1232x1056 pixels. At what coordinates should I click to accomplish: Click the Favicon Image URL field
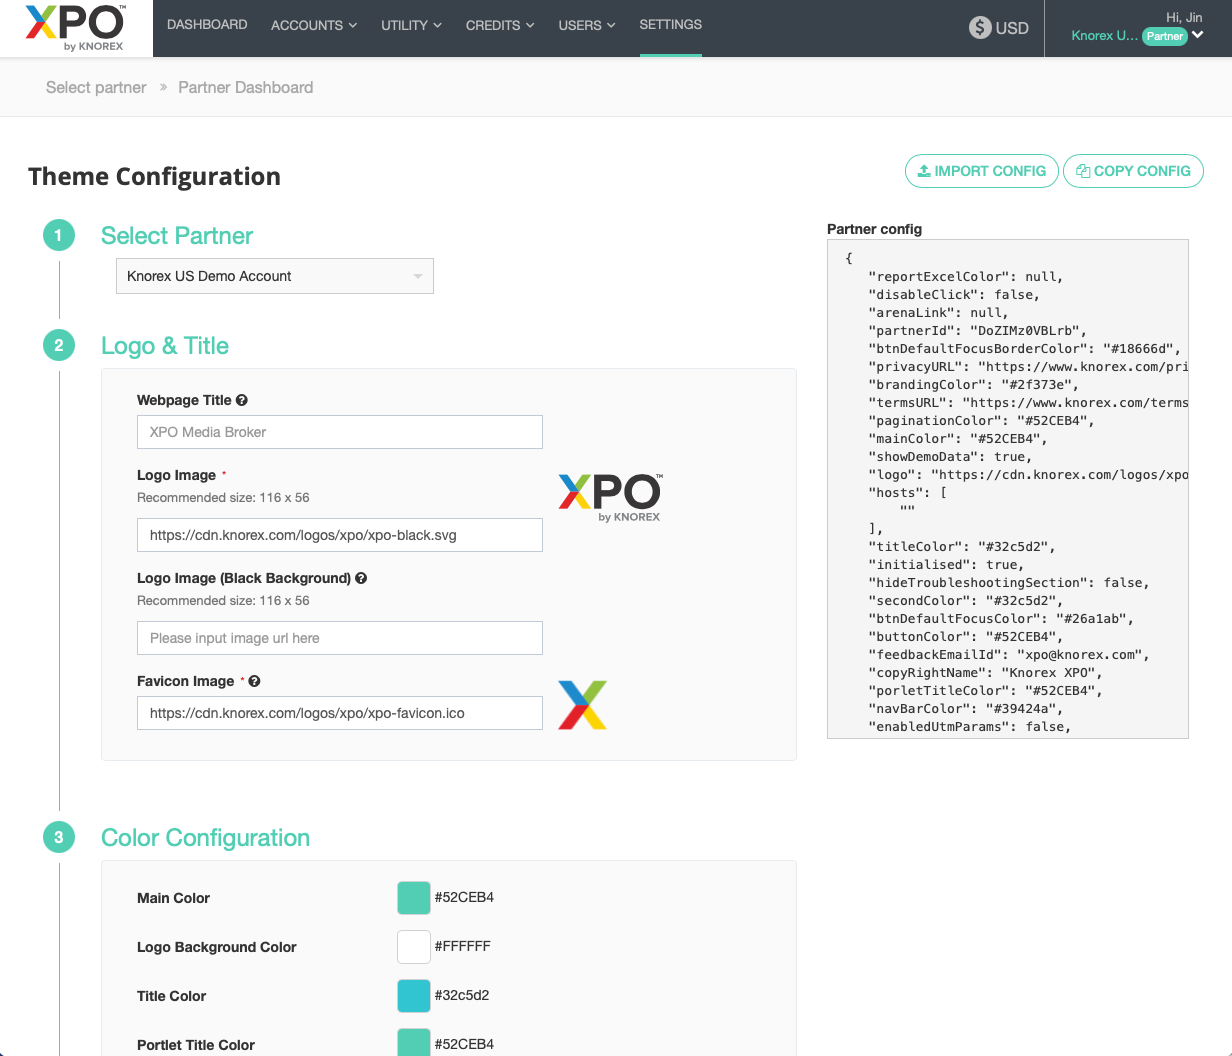(340, 713)
